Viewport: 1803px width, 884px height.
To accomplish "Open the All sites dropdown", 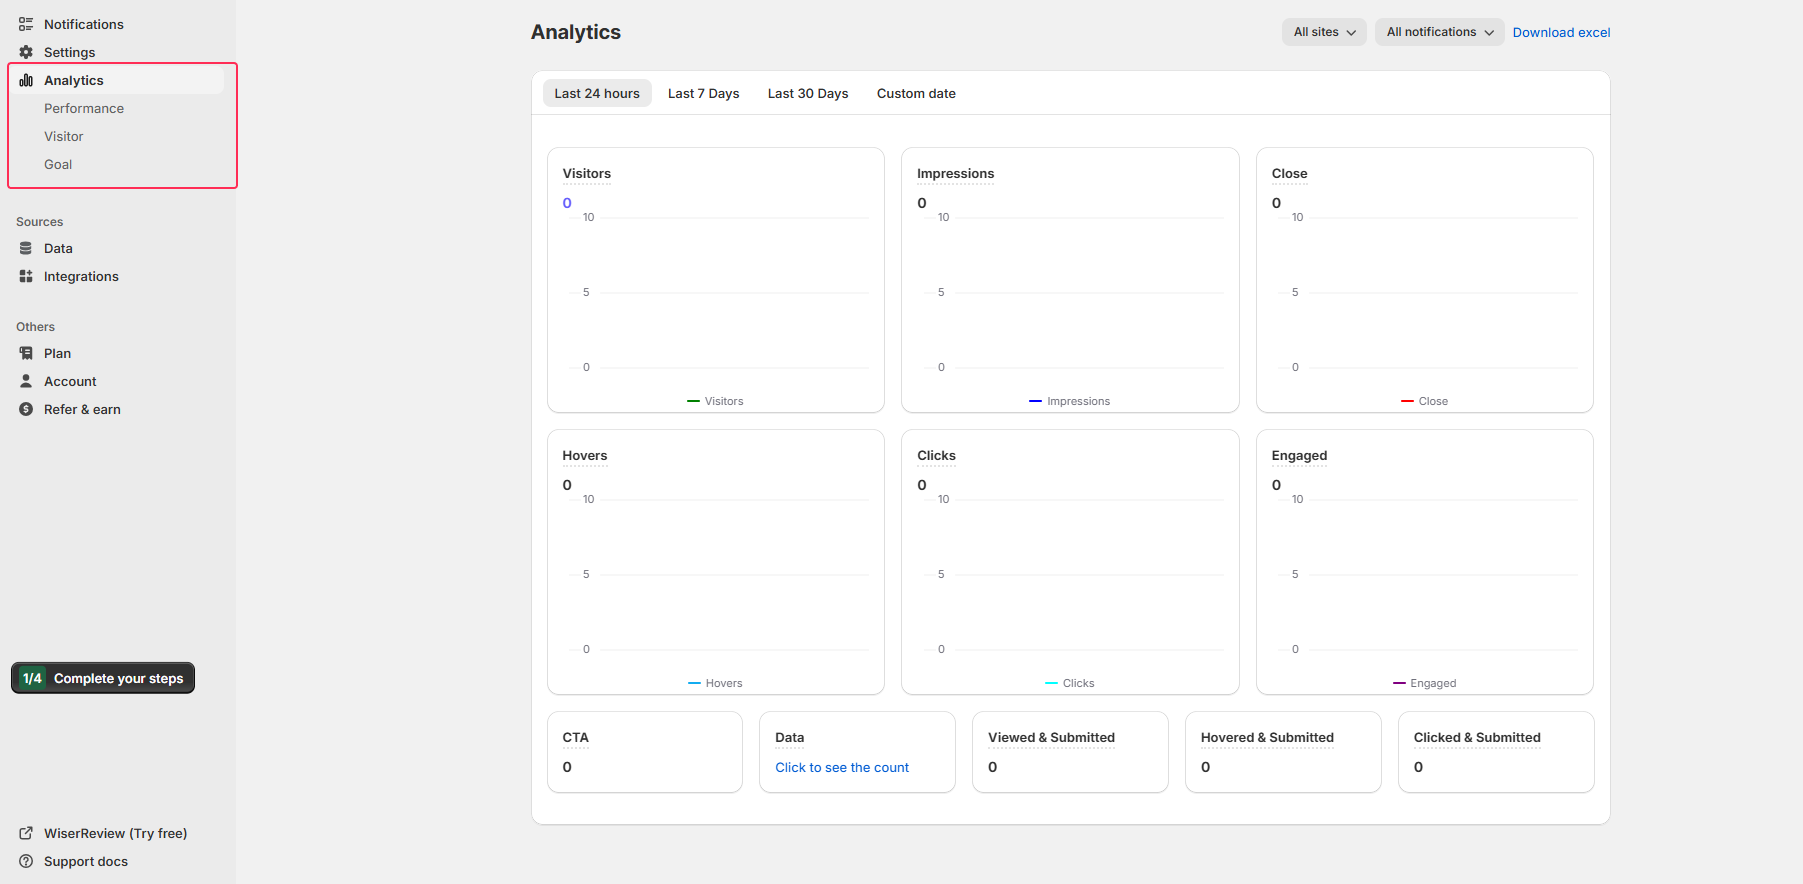I will [1324, 32].
